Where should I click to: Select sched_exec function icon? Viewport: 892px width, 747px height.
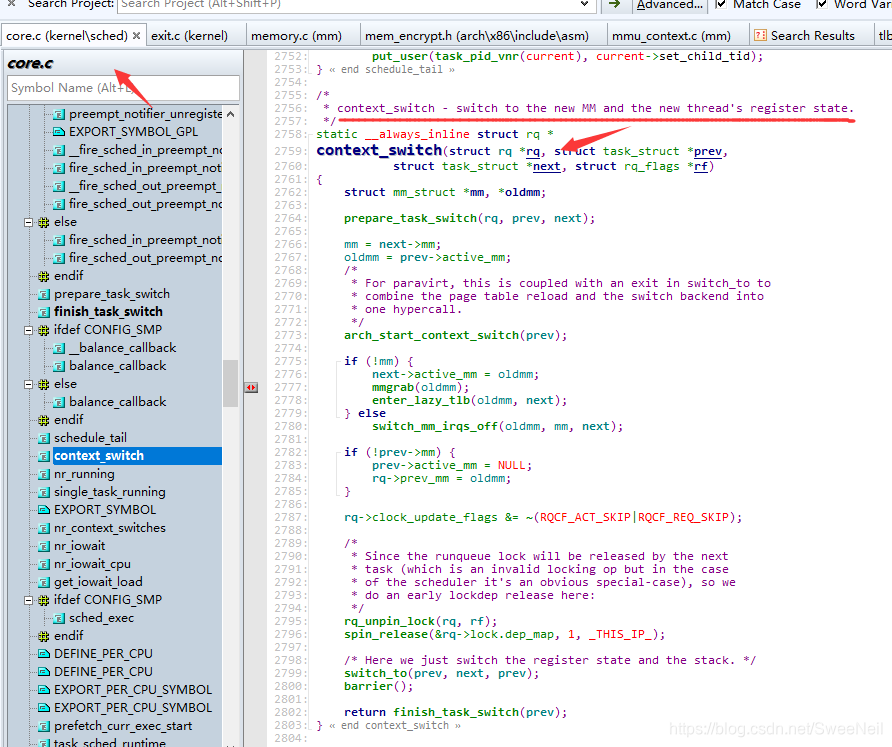59,618
